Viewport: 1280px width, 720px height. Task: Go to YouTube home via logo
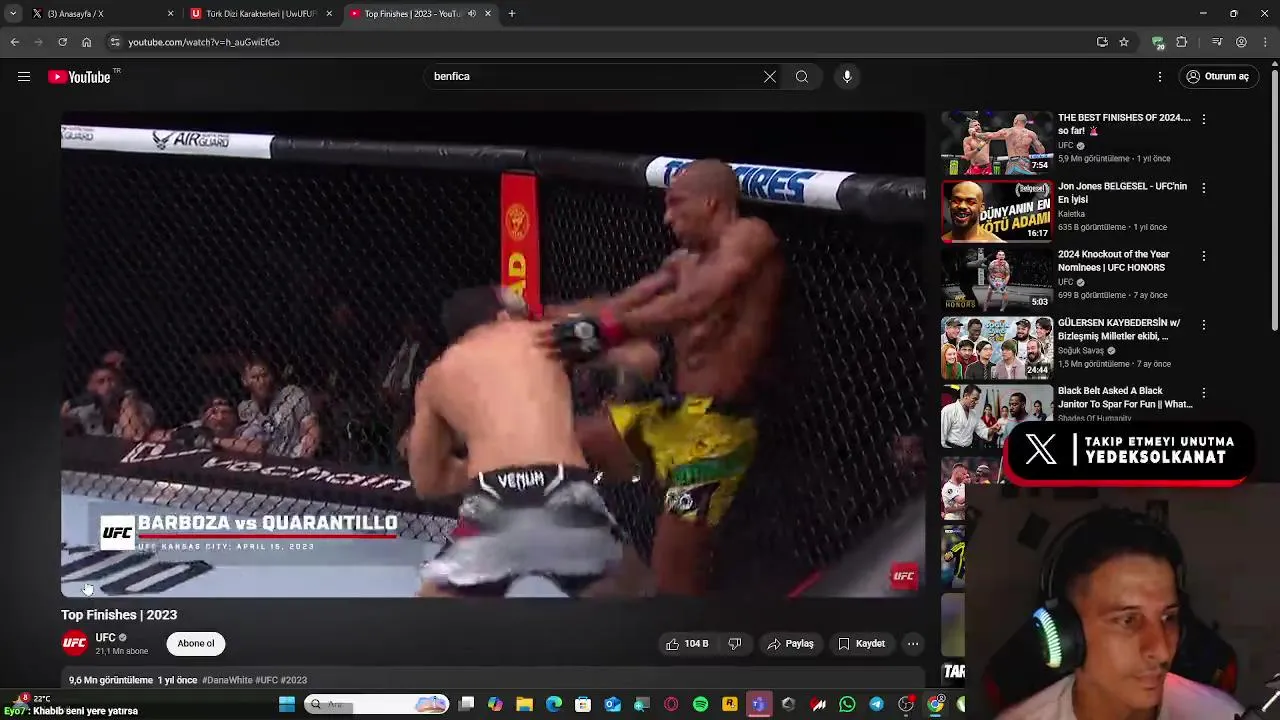click(x=79, y=77)
